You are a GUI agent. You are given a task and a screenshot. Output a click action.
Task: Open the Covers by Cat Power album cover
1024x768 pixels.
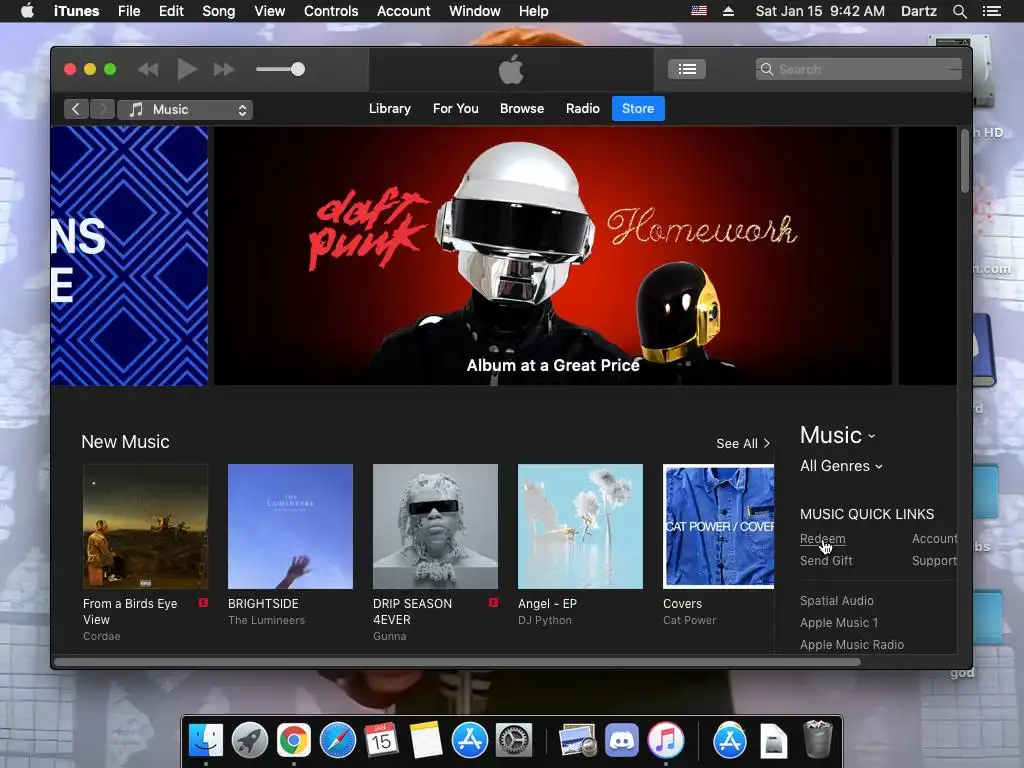coord(718,526)
